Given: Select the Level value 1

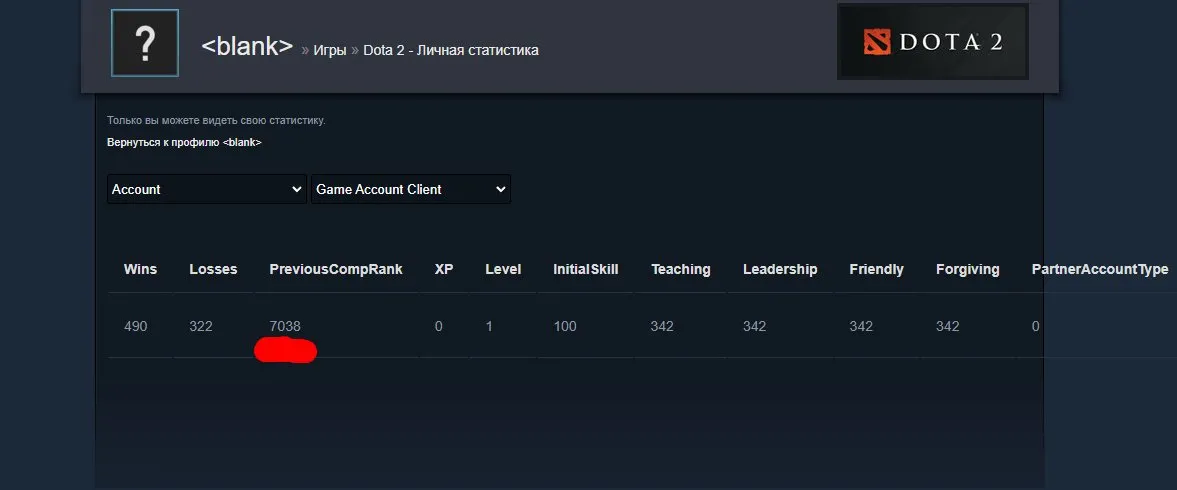Looking at the screenshot, I should (489, 326).
